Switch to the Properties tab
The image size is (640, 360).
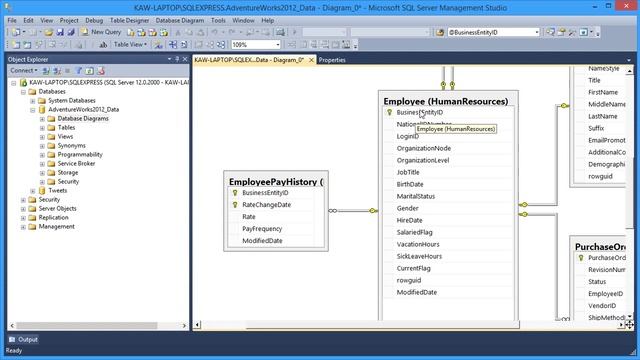332,60
